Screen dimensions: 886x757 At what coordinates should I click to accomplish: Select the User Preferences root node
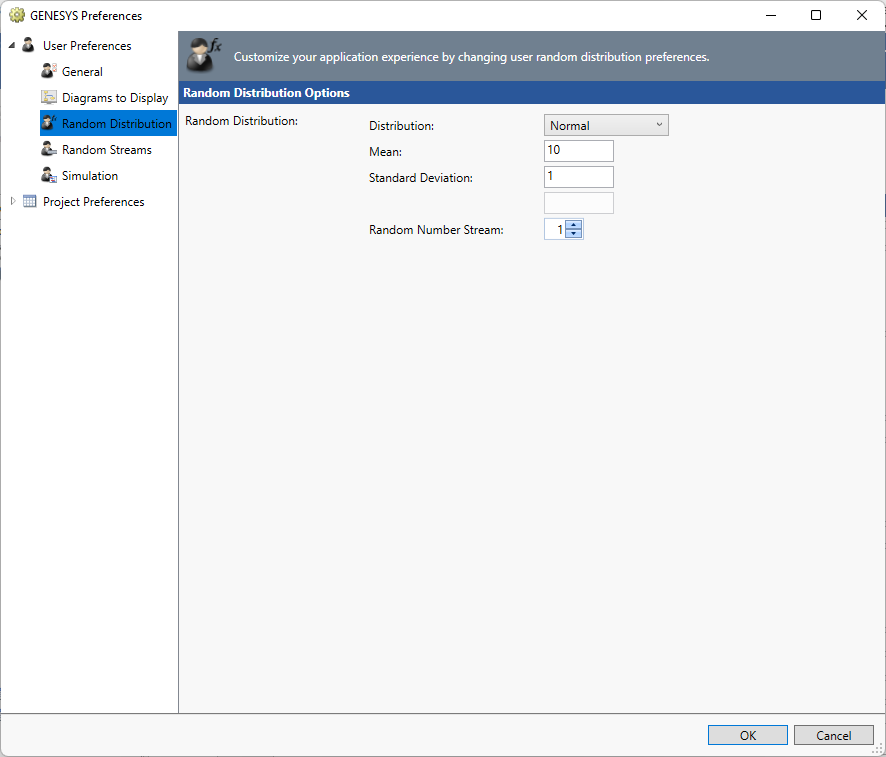tap(87, 46)
